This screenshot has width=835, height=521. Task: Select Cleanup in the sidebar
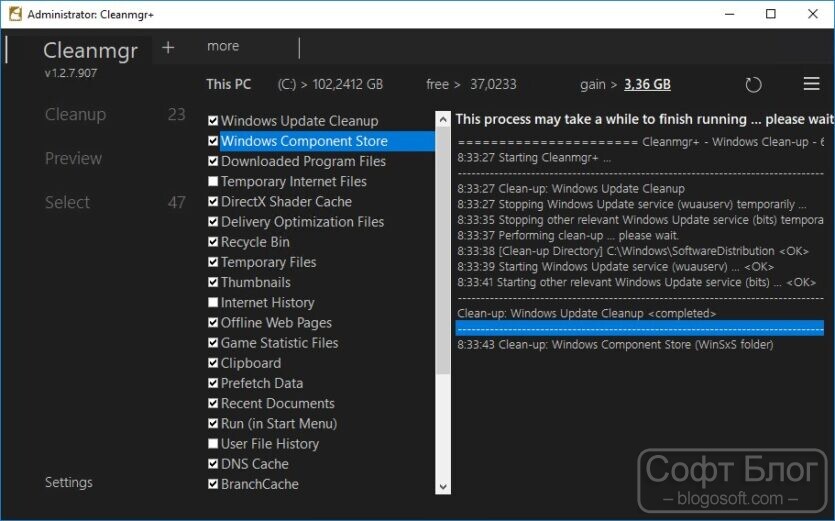pos(75,115)
